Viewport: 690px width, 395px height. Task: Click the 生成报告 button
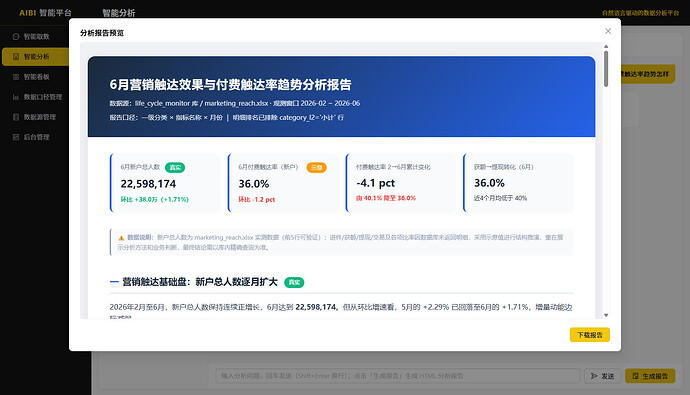coord(650,376)
